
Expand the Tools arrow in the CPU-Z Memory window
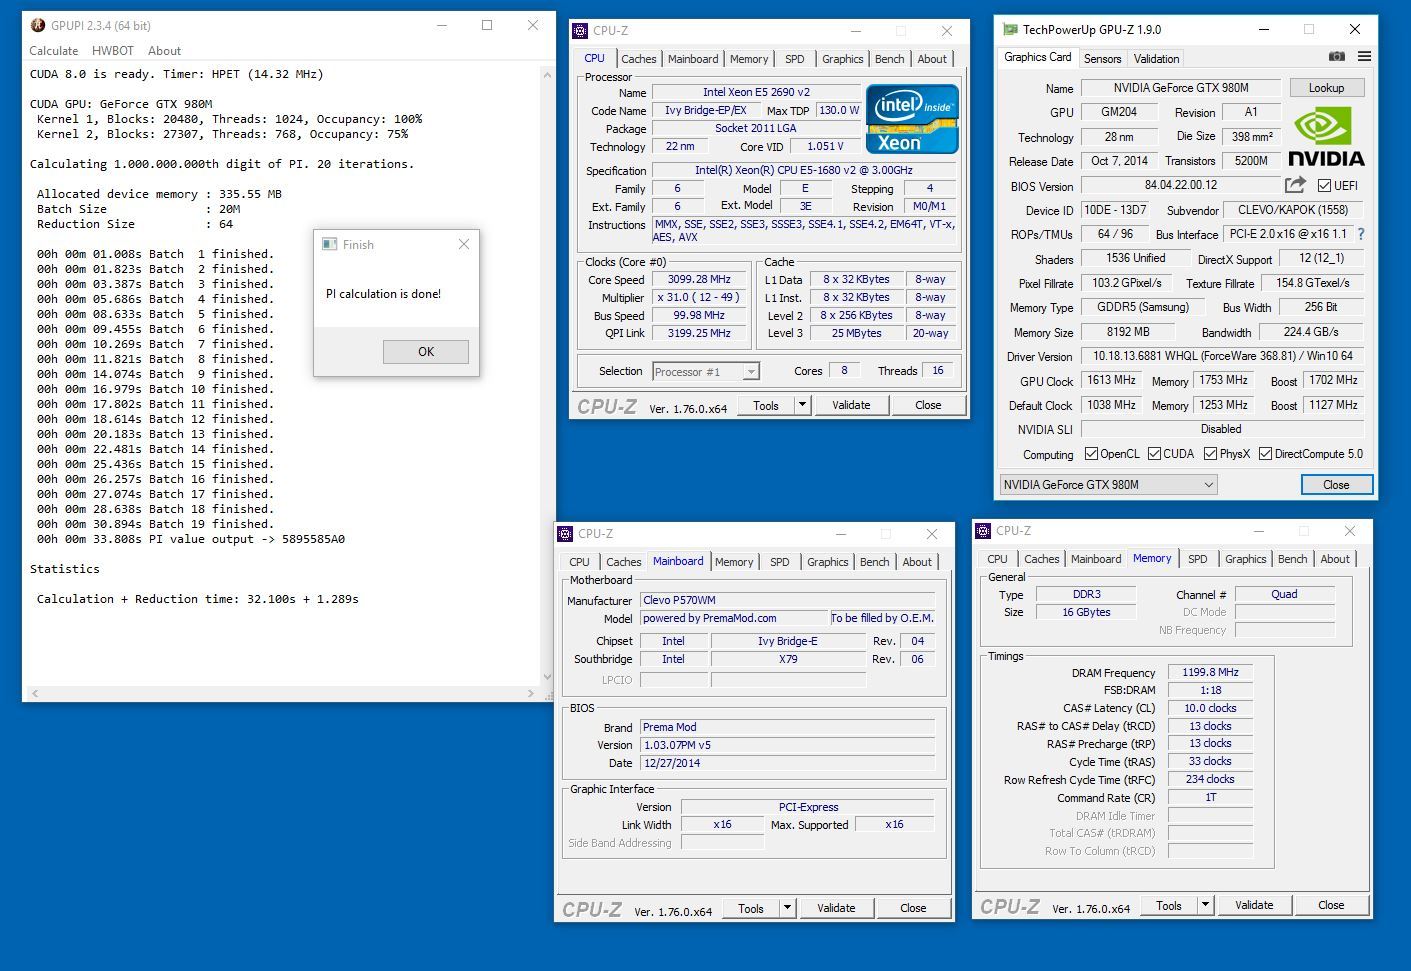(1205, 905)
